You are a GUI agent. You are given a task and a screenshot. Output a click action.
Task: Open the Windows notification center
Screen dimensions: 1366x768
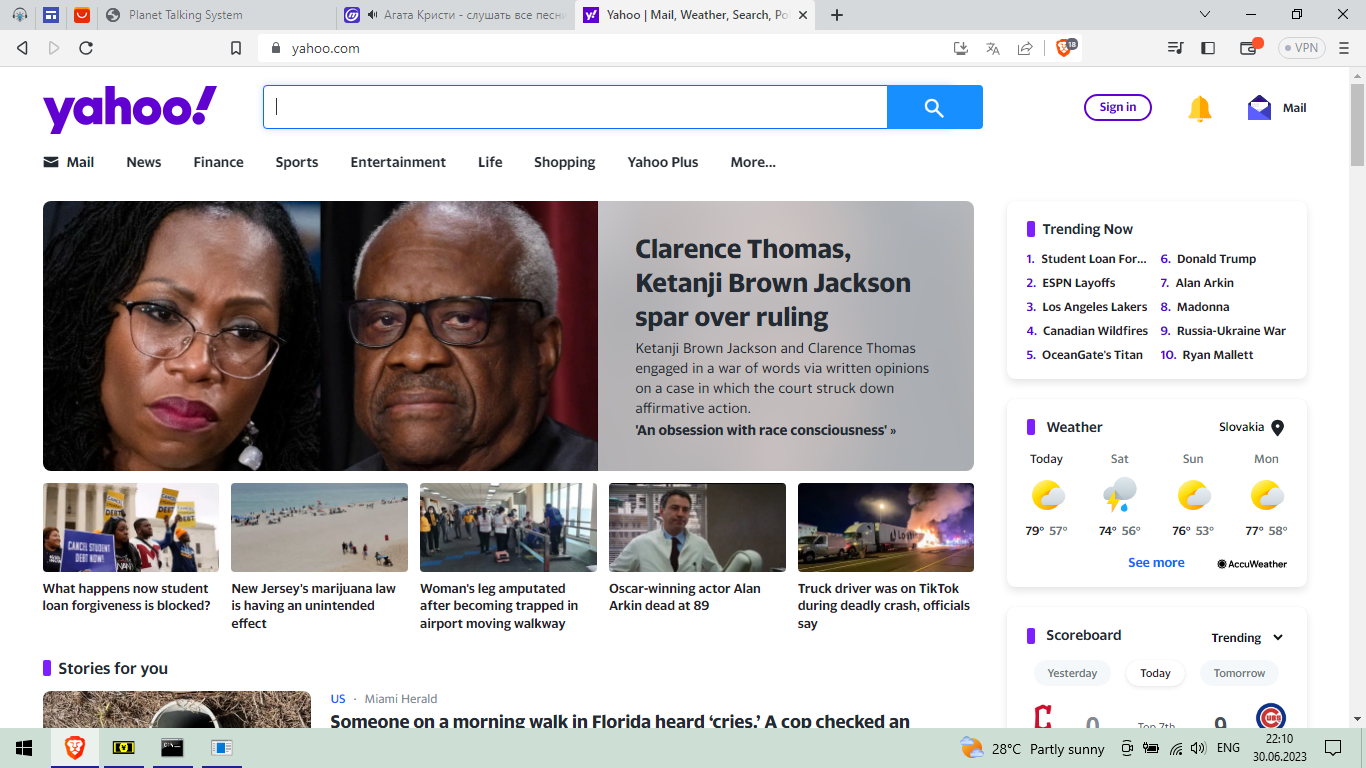1332,748
